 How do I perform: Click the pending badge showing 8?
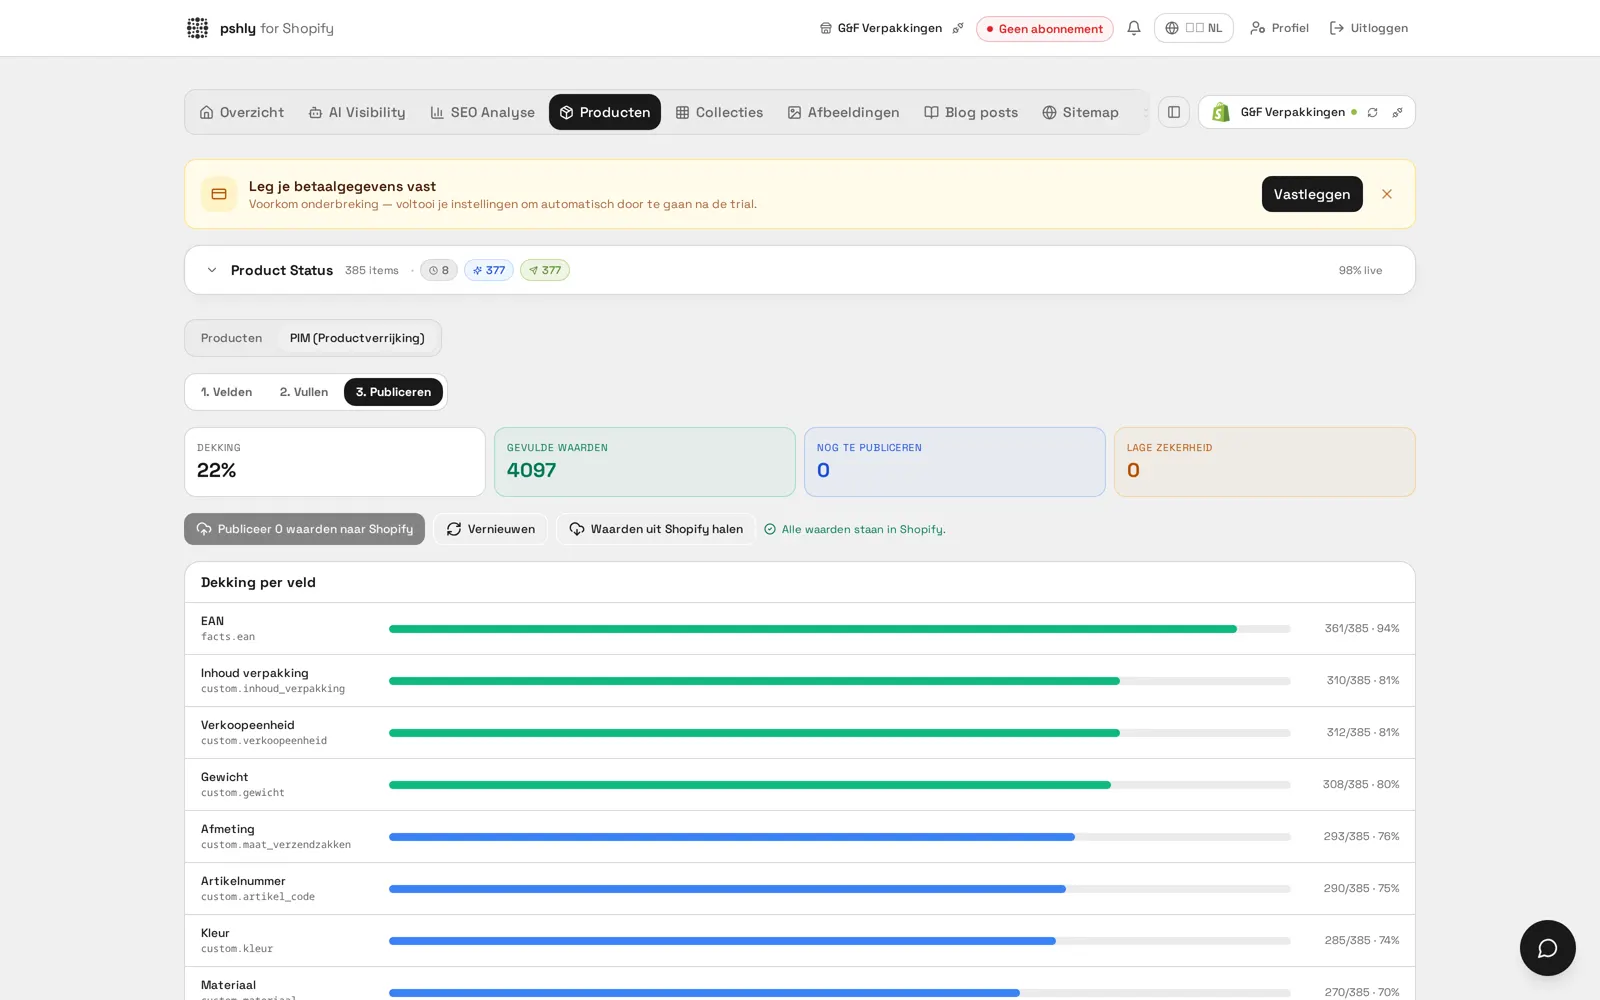point(439,270)
